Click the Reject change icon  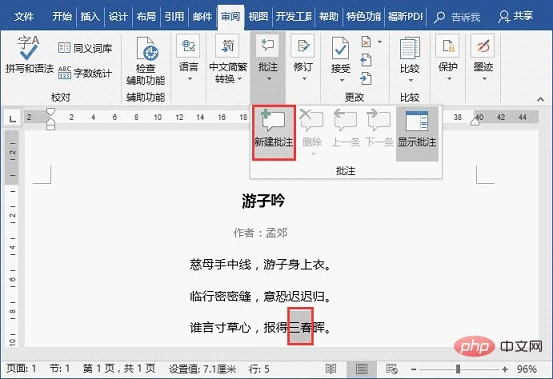click(x=366, y=42)
